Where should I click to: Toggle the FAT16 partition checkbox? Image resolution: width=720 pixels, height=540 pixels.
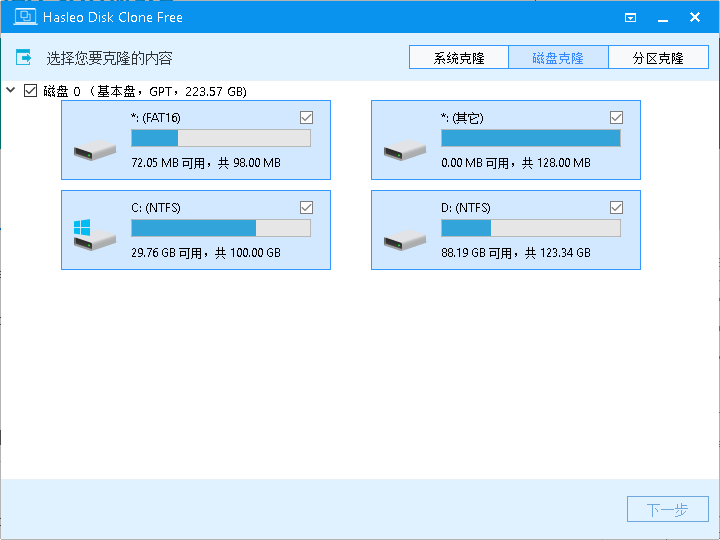click(x=306, y=118)
